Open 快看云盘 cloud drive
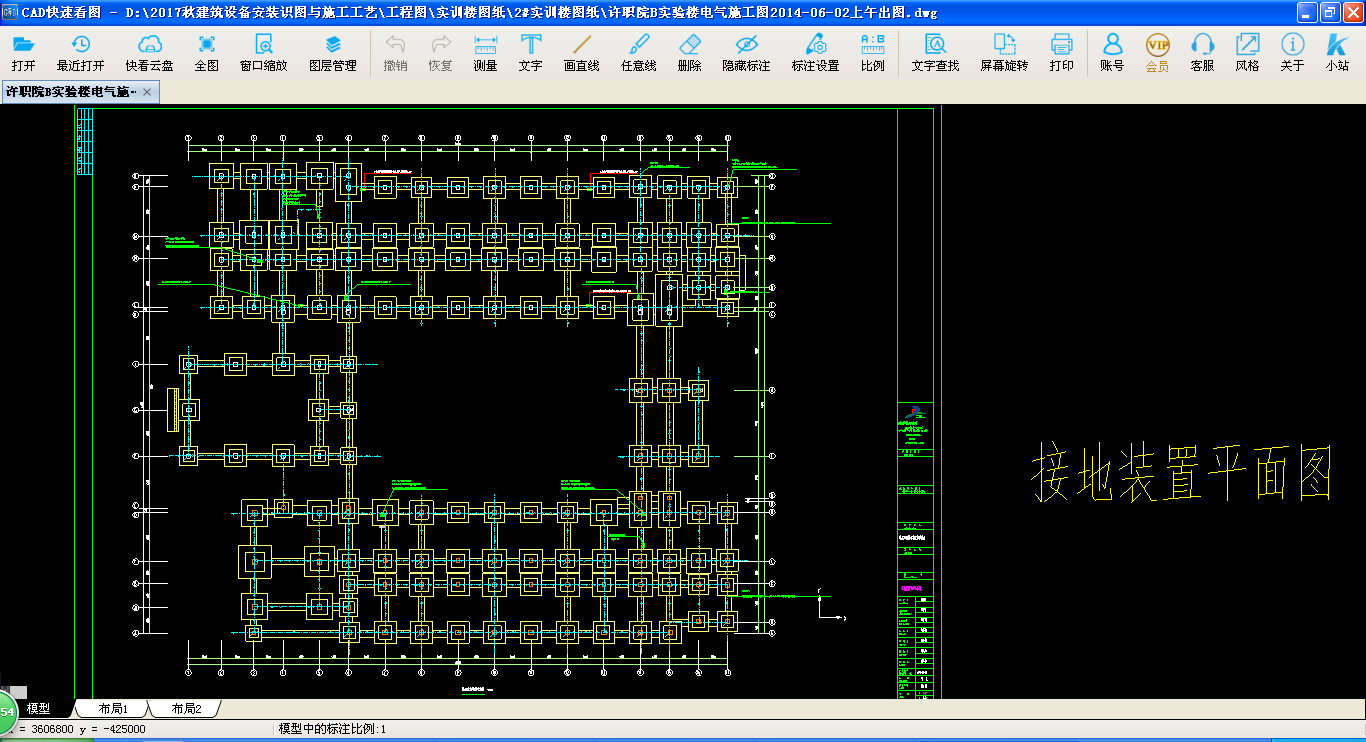The width and height of the screenshot is (1366, 742). [x=149, y=52]
